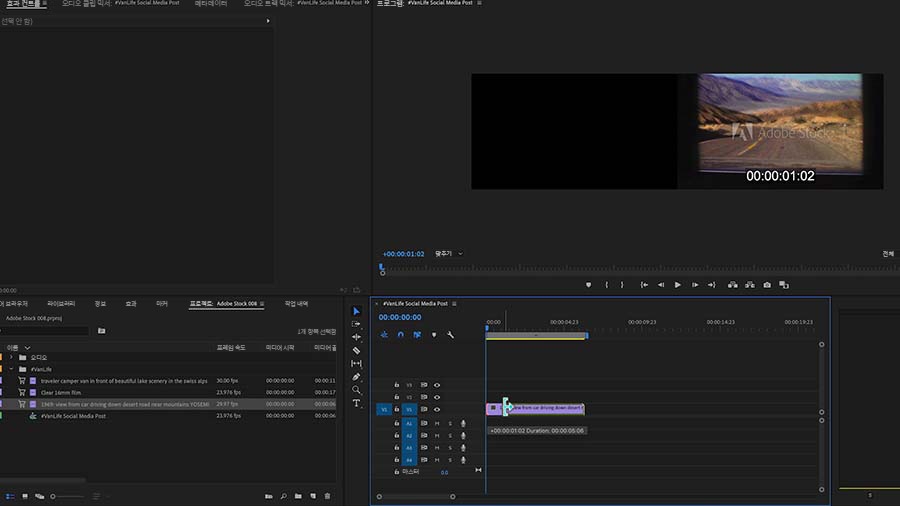Open Comparison View in Program monitor
900x506 pixels.
pyautogui.click(x=784, y=285)
